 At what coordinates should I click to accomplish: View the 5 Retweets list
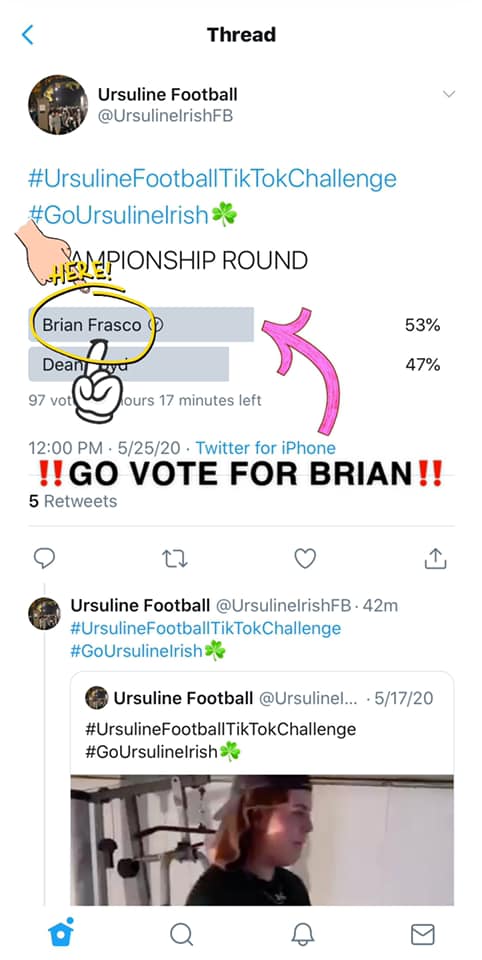(x=73, y=501)
